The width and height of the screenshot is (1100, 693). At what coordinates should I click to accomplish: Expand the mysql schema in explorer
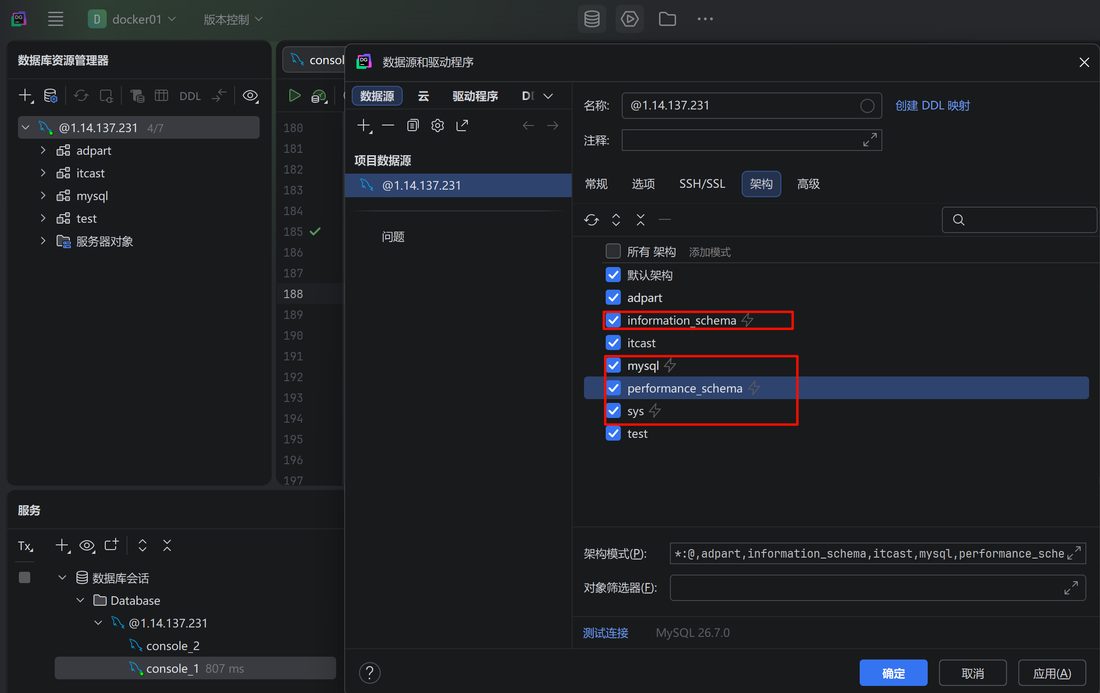pos(43,196)
